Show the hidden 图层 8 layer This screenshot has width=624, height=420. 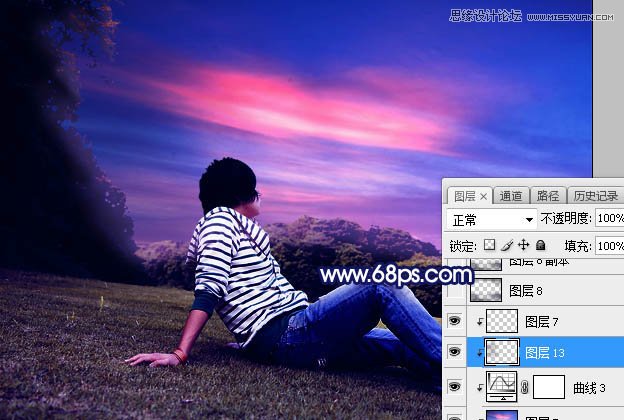(455, 290)
